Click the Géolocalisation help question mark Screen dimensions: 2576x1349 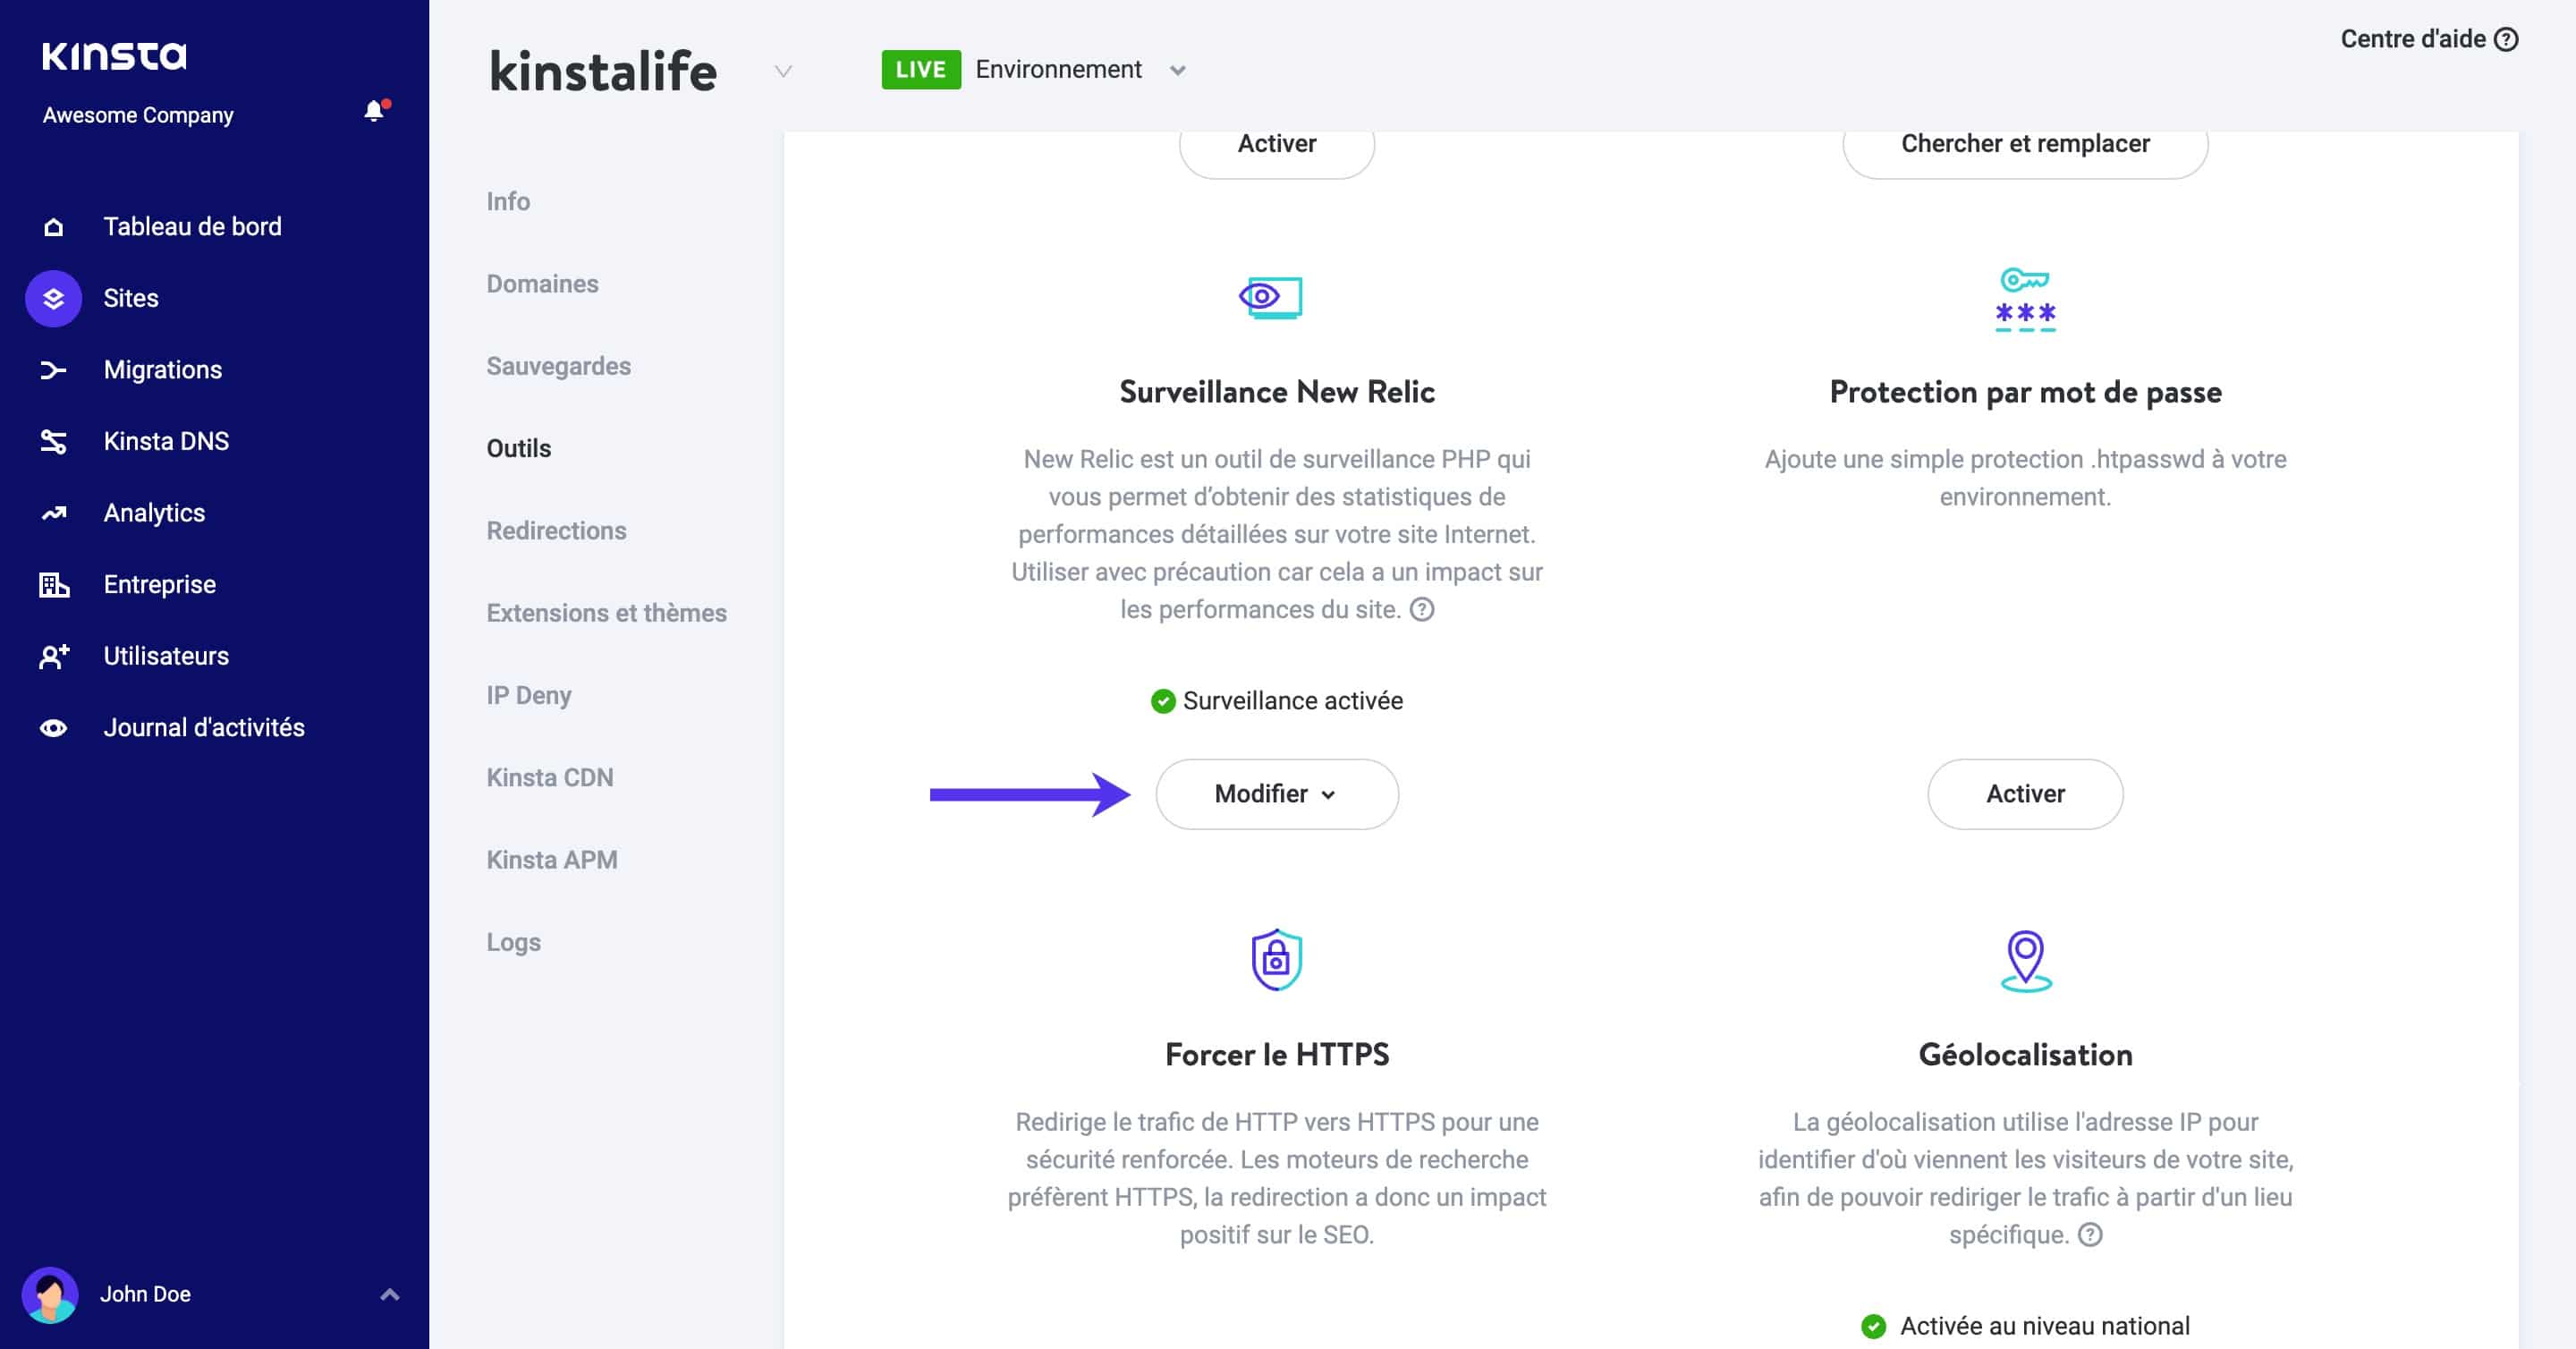2089,1235
